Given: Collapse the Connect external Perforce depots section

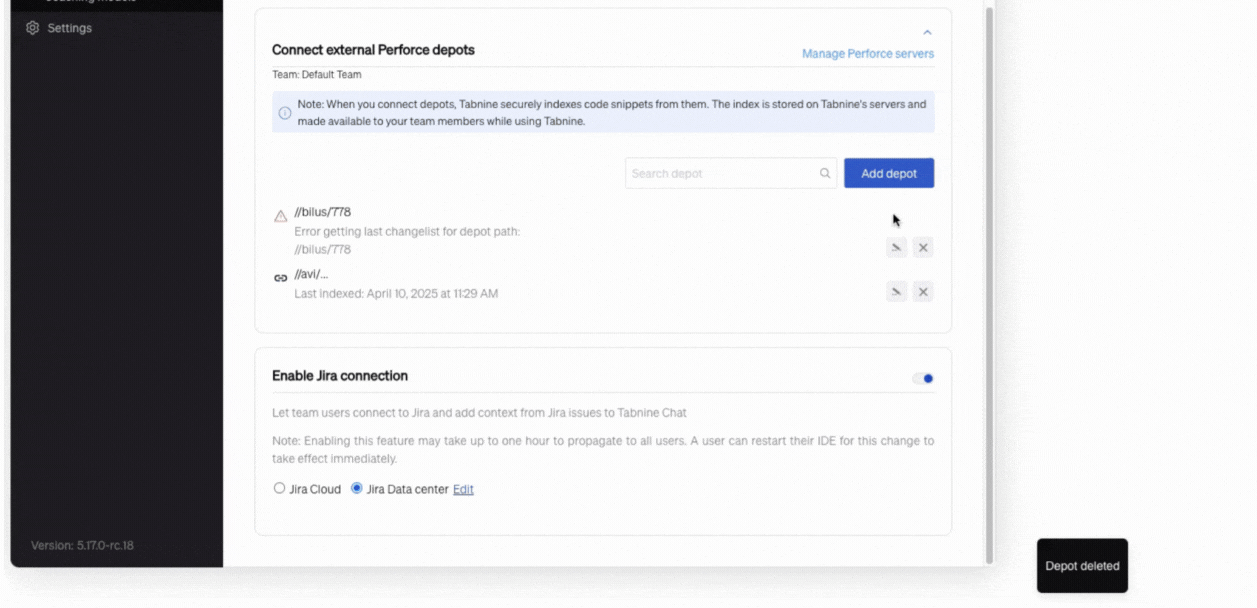Looking at the screenshot, I should pos(927,33).
